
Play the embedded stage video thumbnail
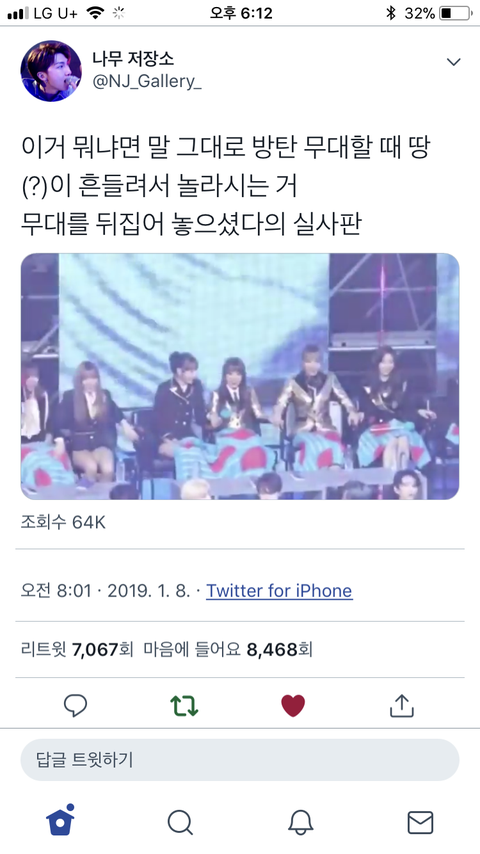[240, 376]
